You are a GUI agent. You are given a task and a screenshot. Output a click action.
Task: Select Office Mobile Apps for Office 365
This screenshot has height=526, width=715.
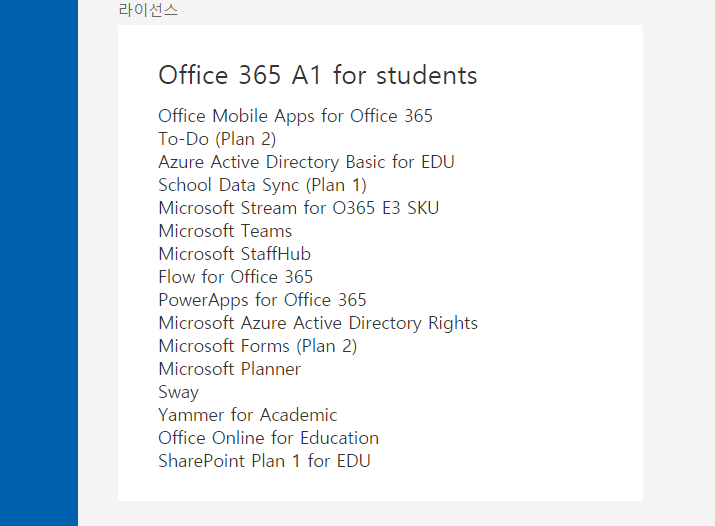coord(295,116)
